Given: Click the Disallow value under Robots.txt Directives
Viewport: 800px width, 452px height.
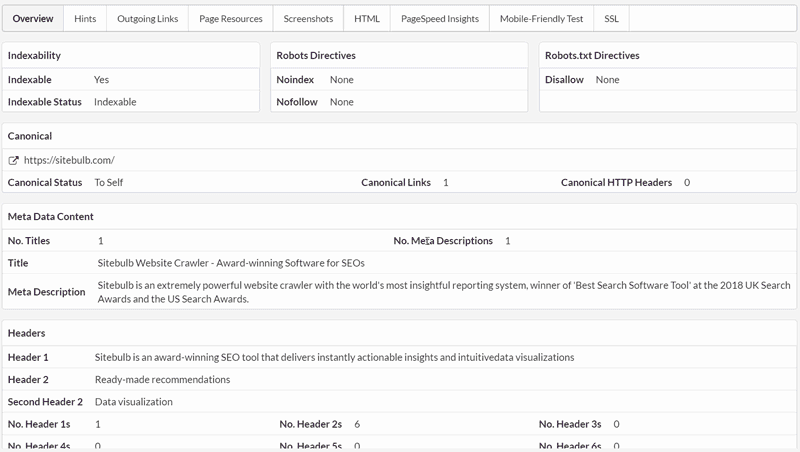Looking at the screenshot, I should click(607, 80).
